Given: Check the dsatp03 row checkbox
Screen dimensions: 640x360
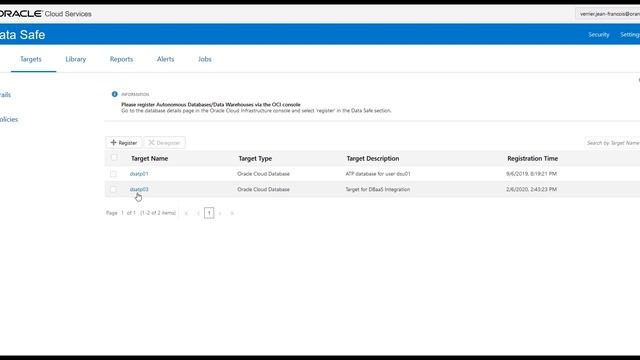Looking at the screenshot, I should [x=113, y=189].
